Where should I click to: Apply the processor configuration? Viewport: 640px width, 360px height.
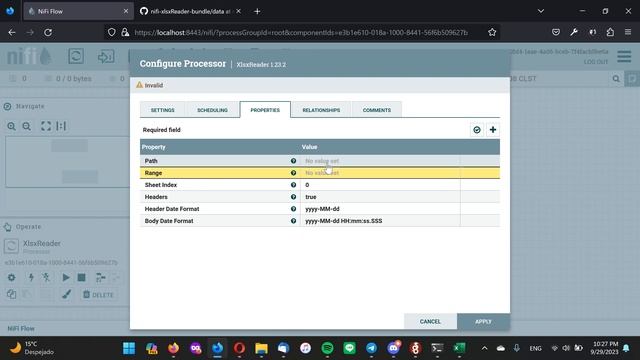483,321
